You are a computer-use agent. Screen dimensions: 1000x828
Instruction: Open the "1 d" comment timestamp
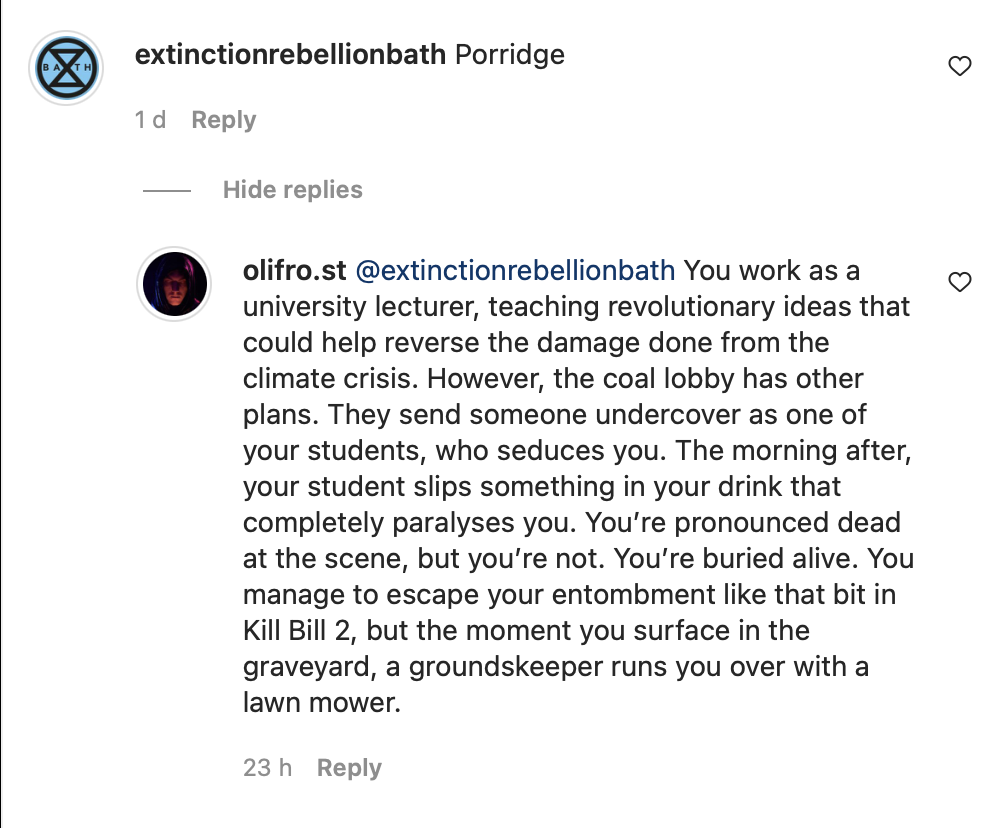(150, 120)
